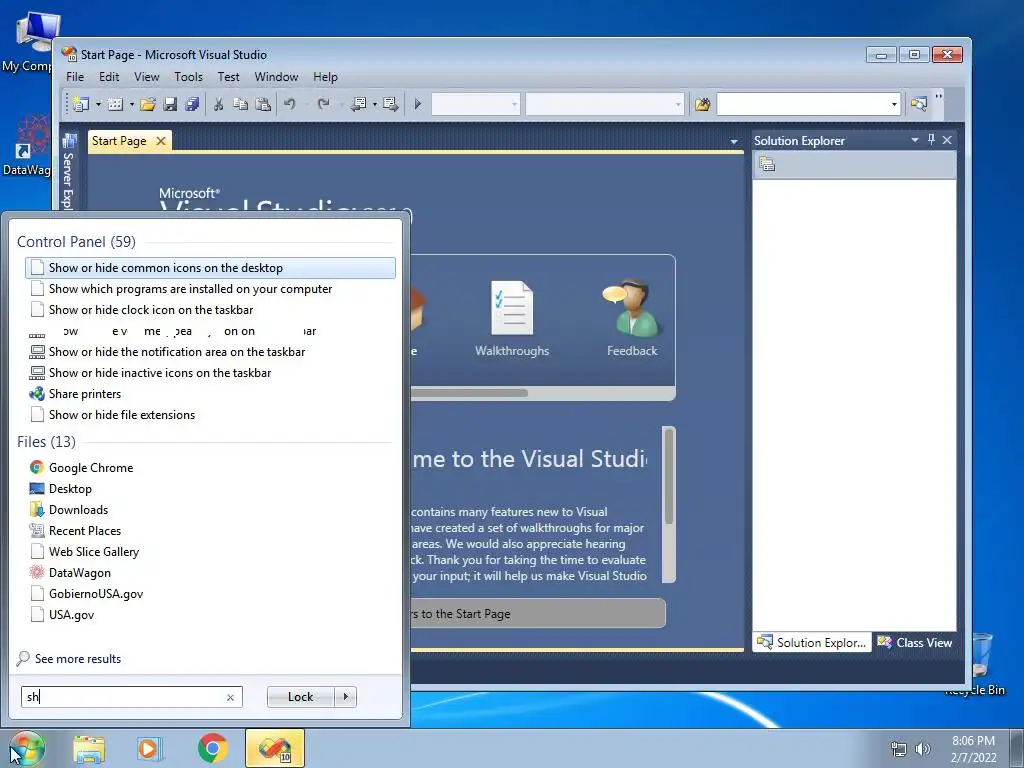Click the Lock button

(x=300, y=697)
